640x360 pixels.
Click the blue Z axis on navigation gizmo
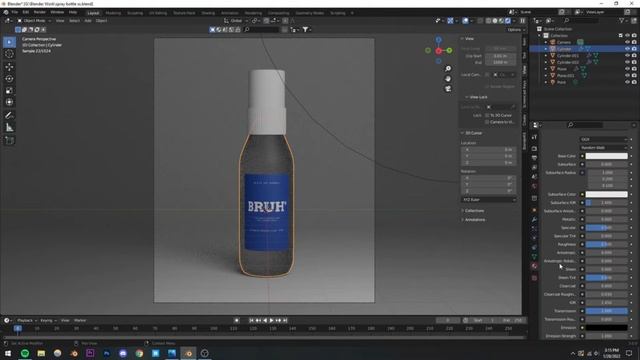pyautogui.click(x=438, y=40)
